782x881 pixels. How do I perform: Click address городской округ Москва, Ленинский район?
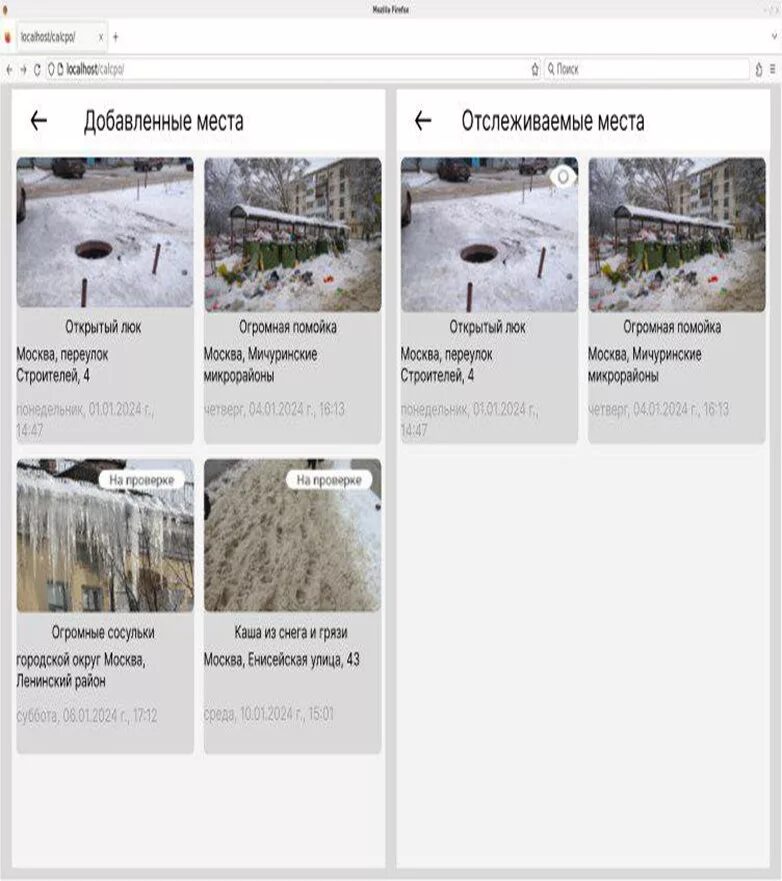click(81, 670)
